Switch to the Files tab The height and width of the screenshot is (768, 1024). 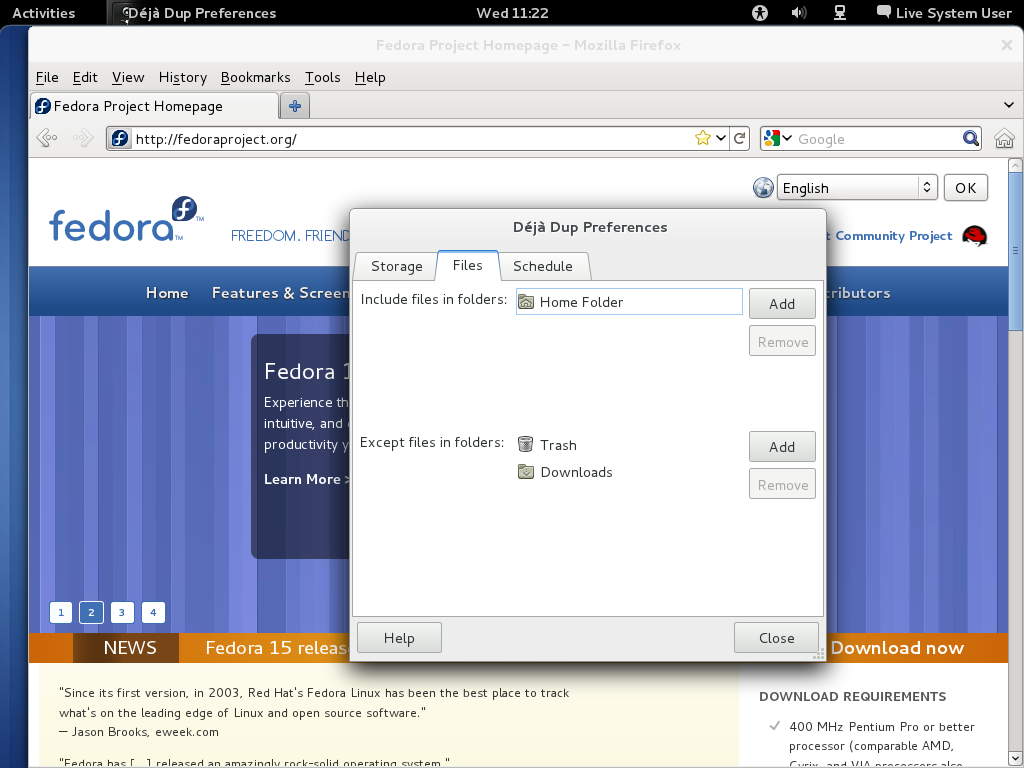click(468, 265)
